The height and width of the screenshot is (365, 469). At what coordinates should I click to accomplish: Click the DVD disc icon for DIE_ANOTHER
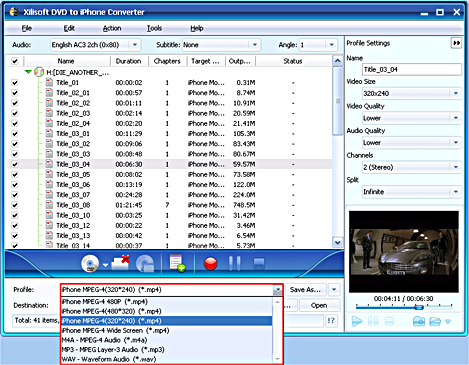coord(39,72)
